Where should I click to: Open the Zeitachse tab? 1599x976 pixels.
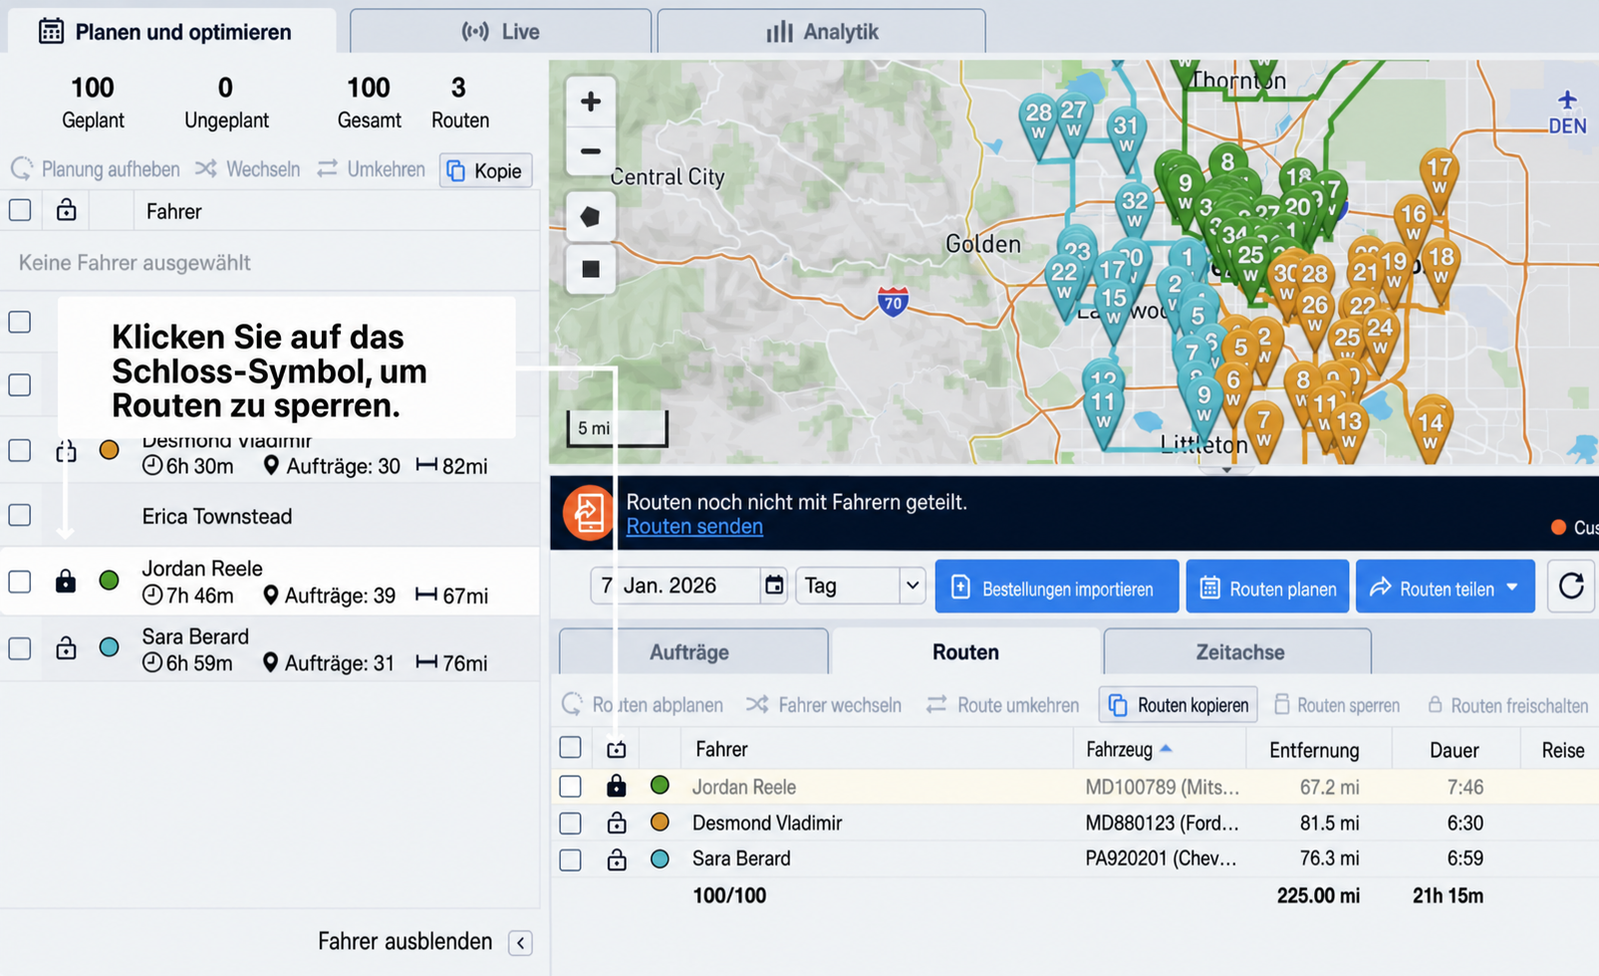click(x=1238, y=652)
